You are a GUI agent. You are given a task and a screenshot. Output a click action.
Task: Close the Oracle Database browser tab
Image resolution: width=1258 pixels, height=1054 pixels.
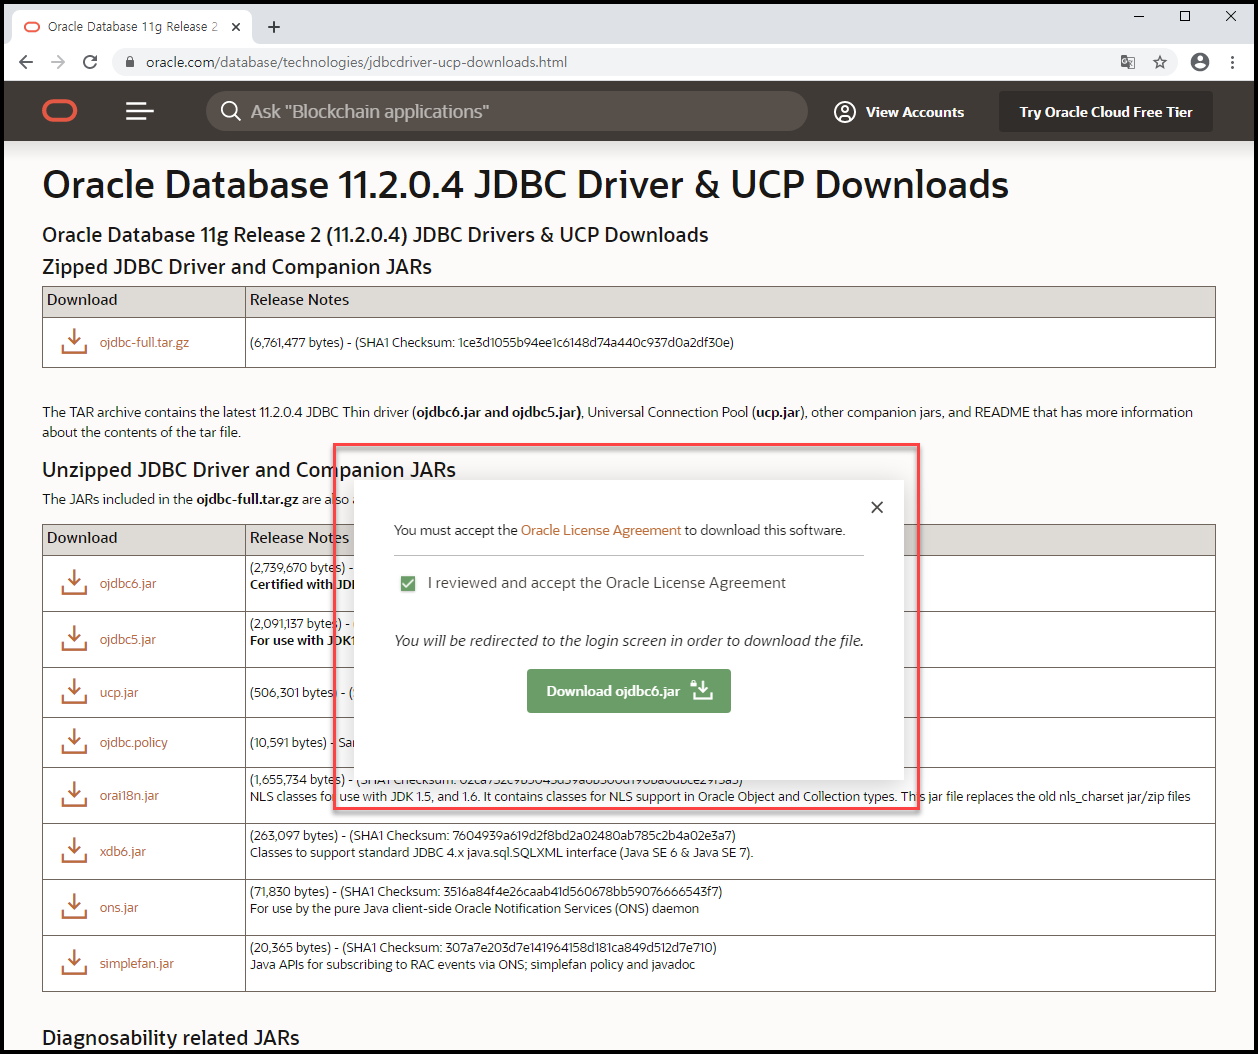click(x=236, y=27)
